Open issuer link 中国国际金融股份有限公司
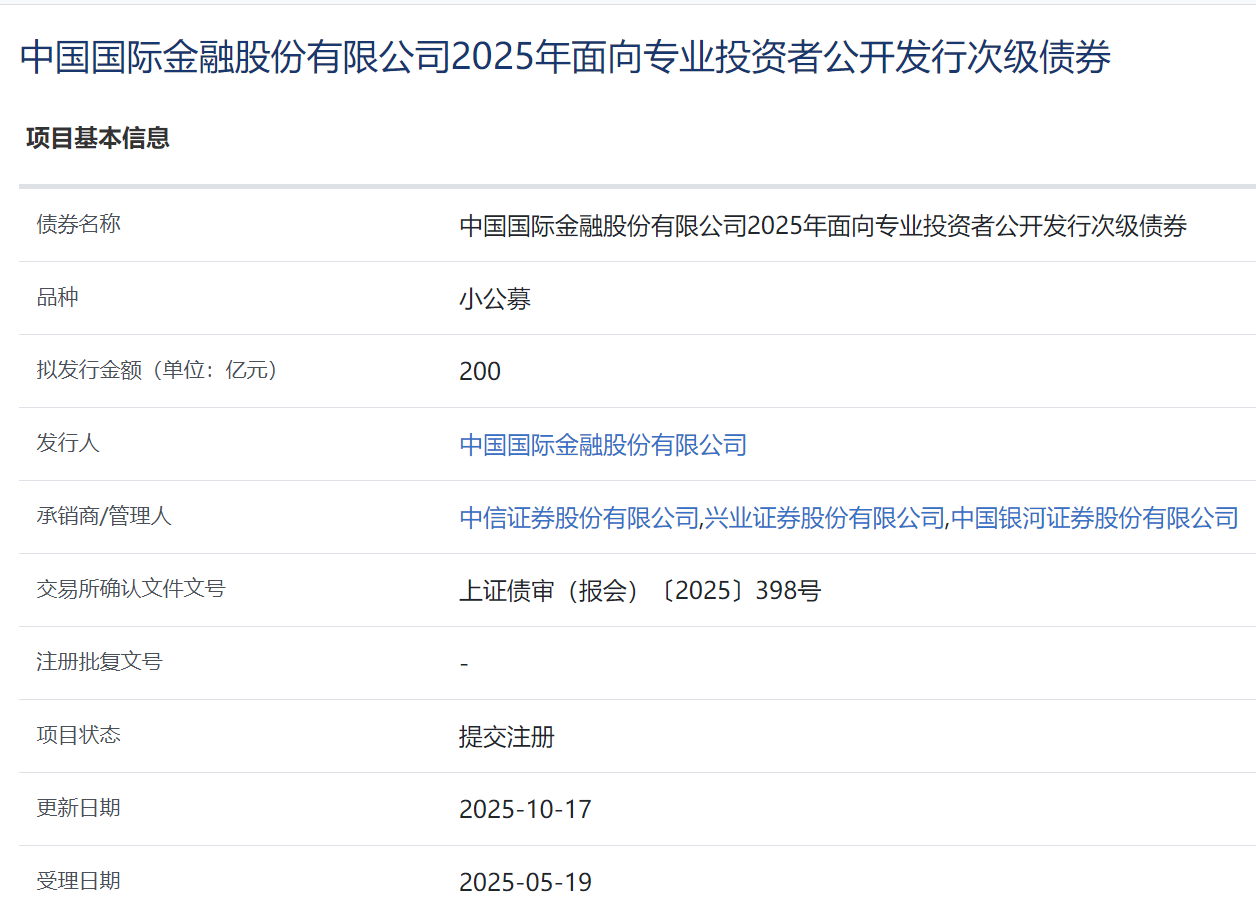 [x=603, y=444]
